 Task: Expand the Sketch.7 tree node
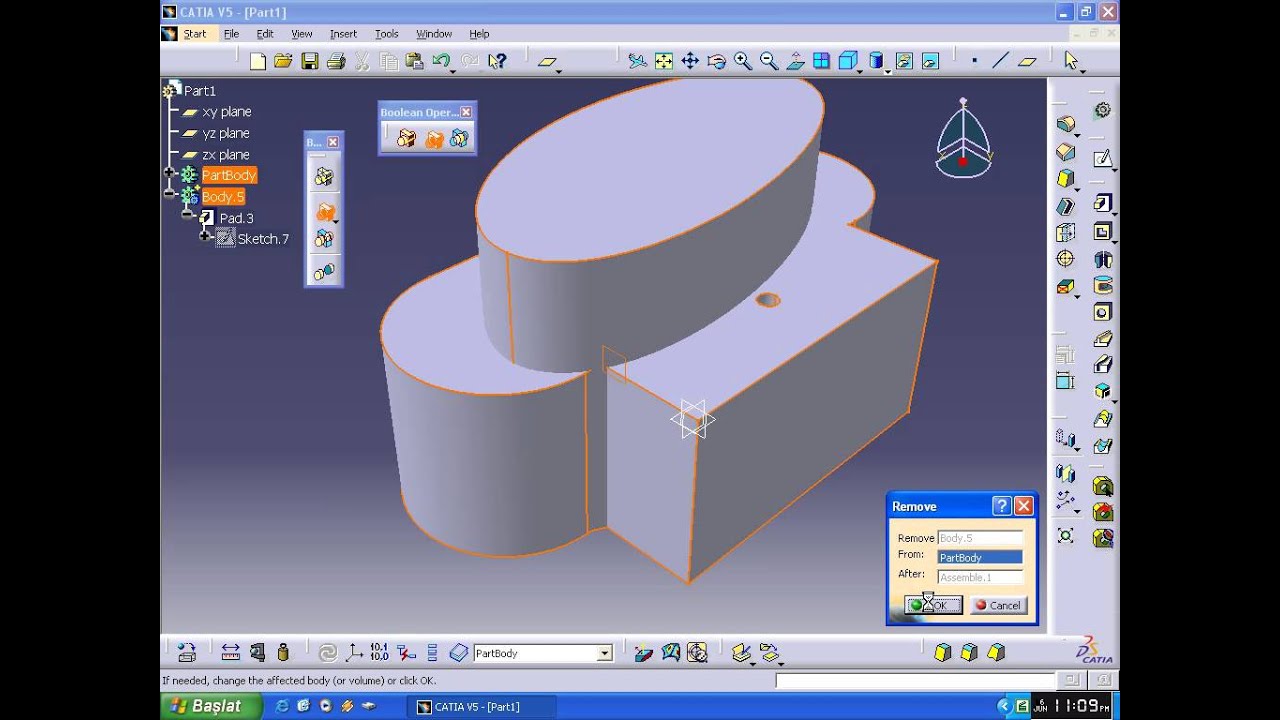pos(205,236)
